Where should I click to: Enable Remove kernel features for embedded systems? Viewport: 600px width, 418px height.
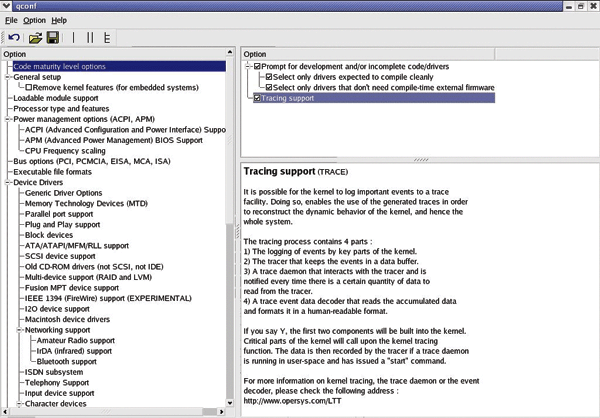pyautogui.click(x=29, y=88)
